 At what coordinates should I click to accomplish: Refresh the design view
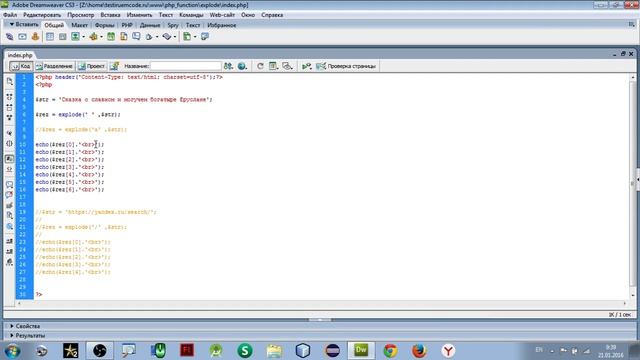tap(260, 66)
